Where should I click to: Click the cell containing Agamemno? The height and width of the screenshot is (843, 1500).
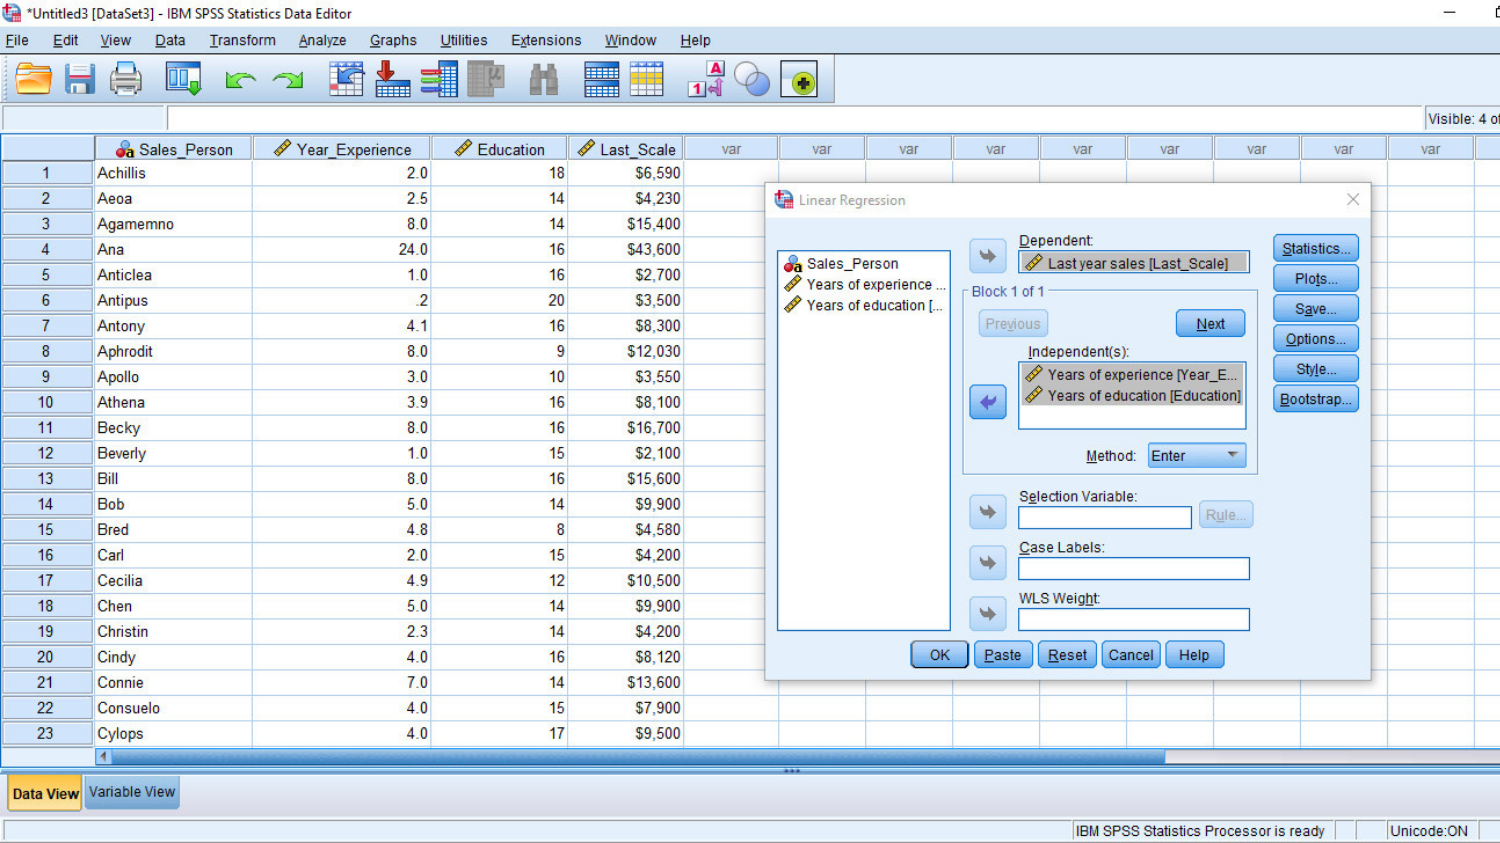[x=173, y=224]
